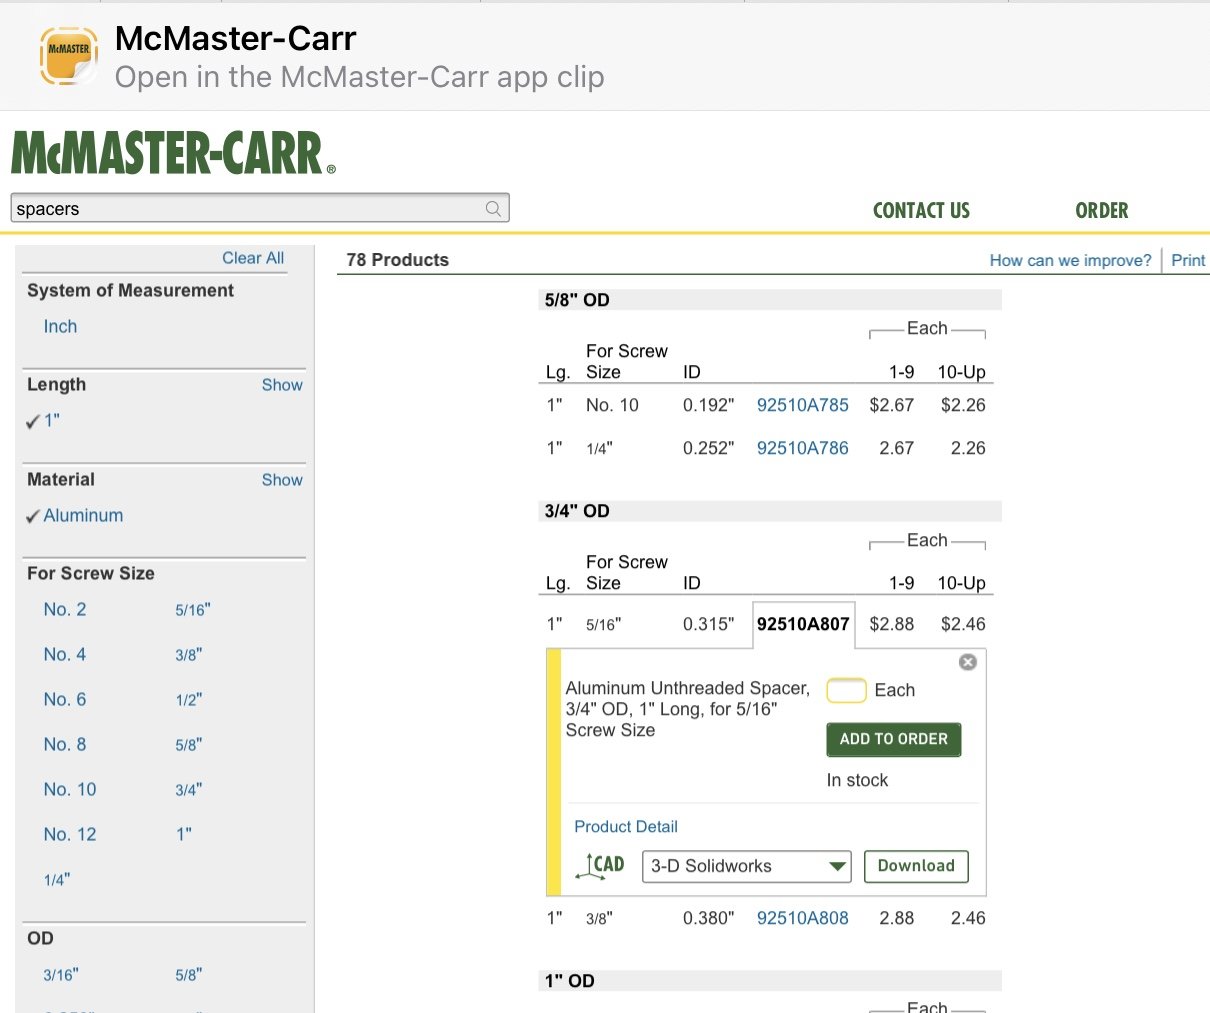Click the System of Measurement heading

coord(130,291)
